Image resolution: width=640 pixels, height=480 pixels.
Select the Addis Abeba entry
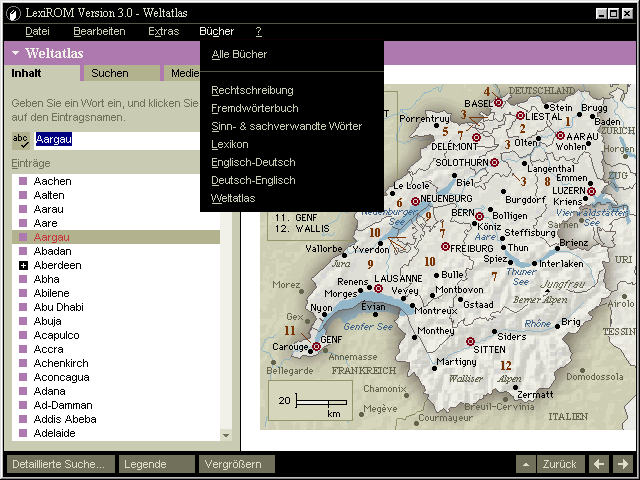point(65,419)
